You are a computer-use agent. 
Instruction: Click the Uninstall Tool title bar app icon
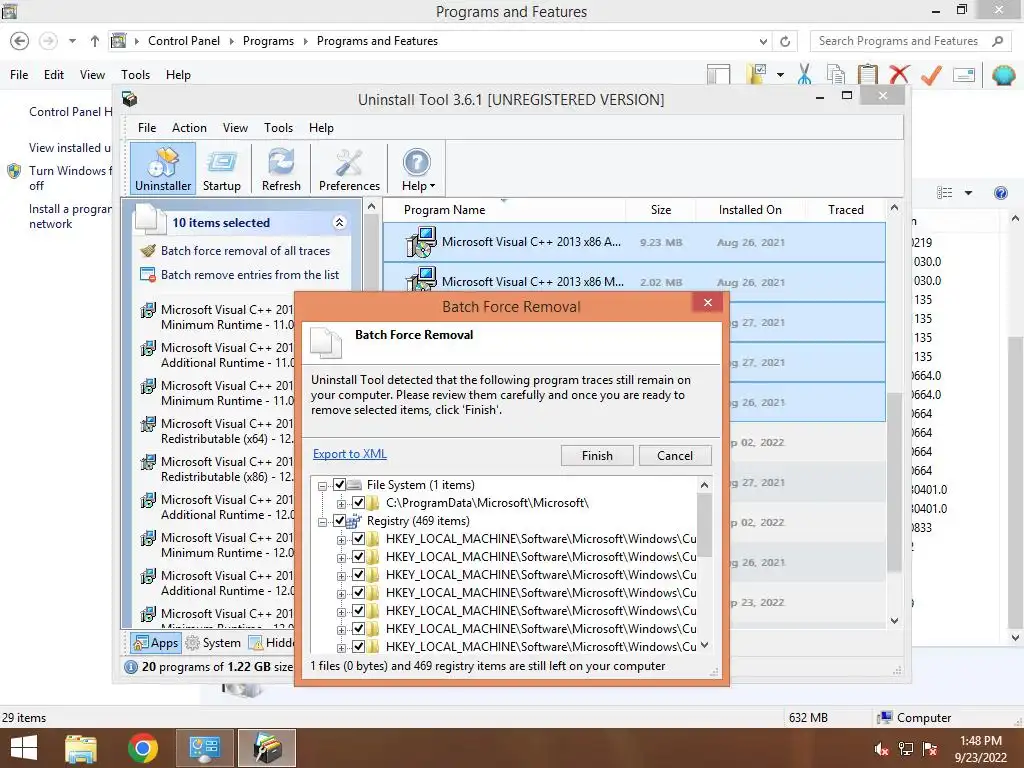(x=130, y=99)
